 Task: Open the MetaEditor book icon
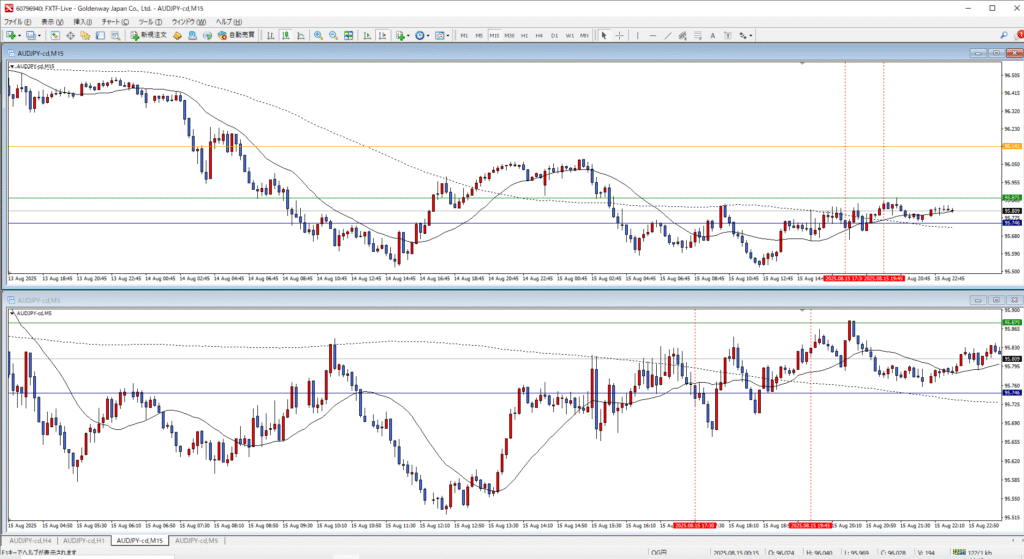pyautogui.click(x=177, y=35)
